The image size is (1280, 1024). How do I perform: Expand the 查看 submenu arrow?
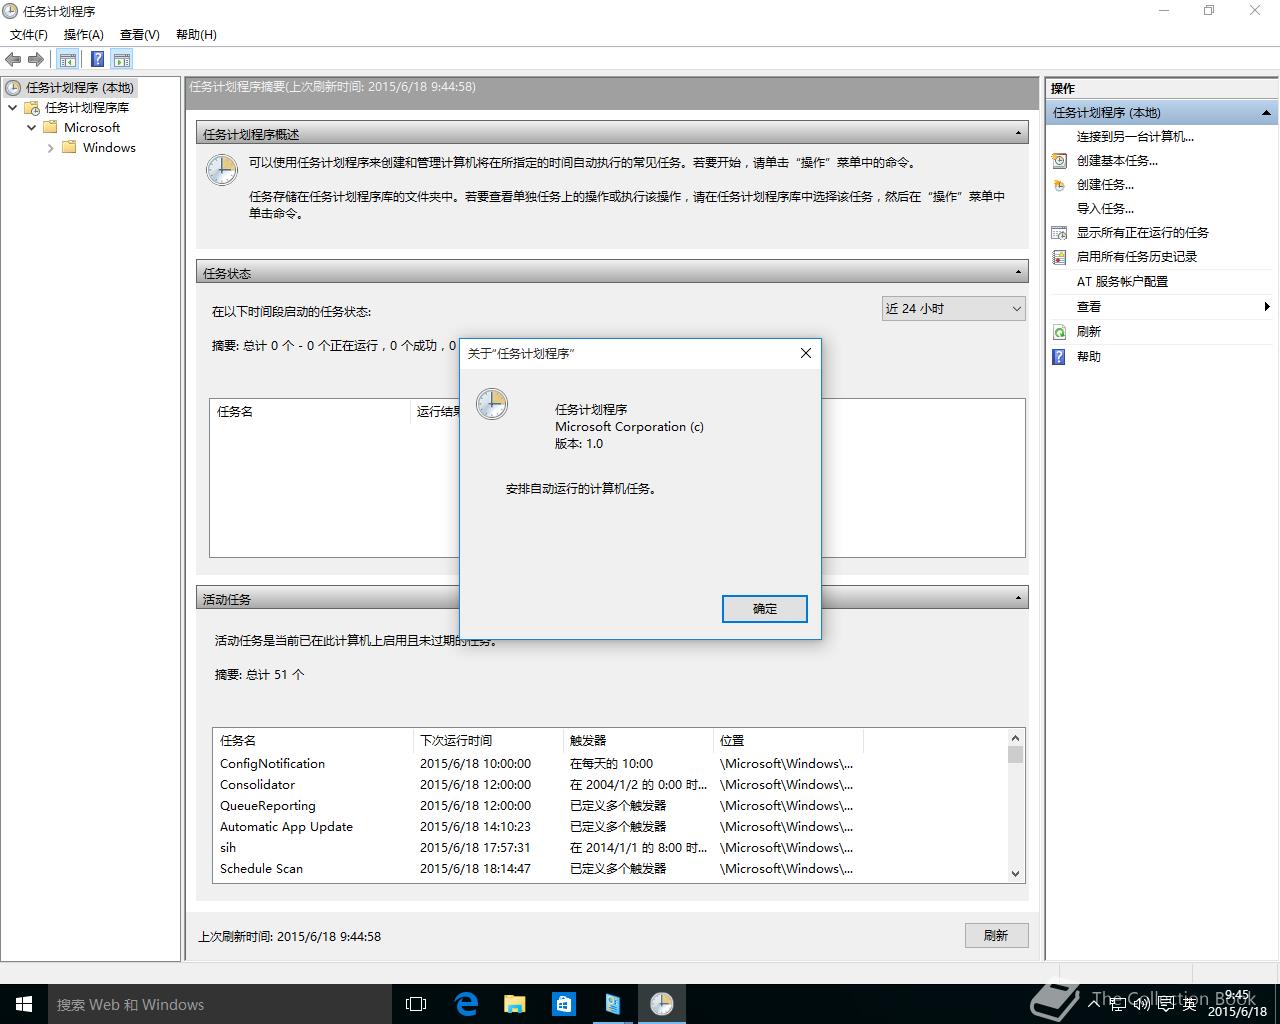1267,306
